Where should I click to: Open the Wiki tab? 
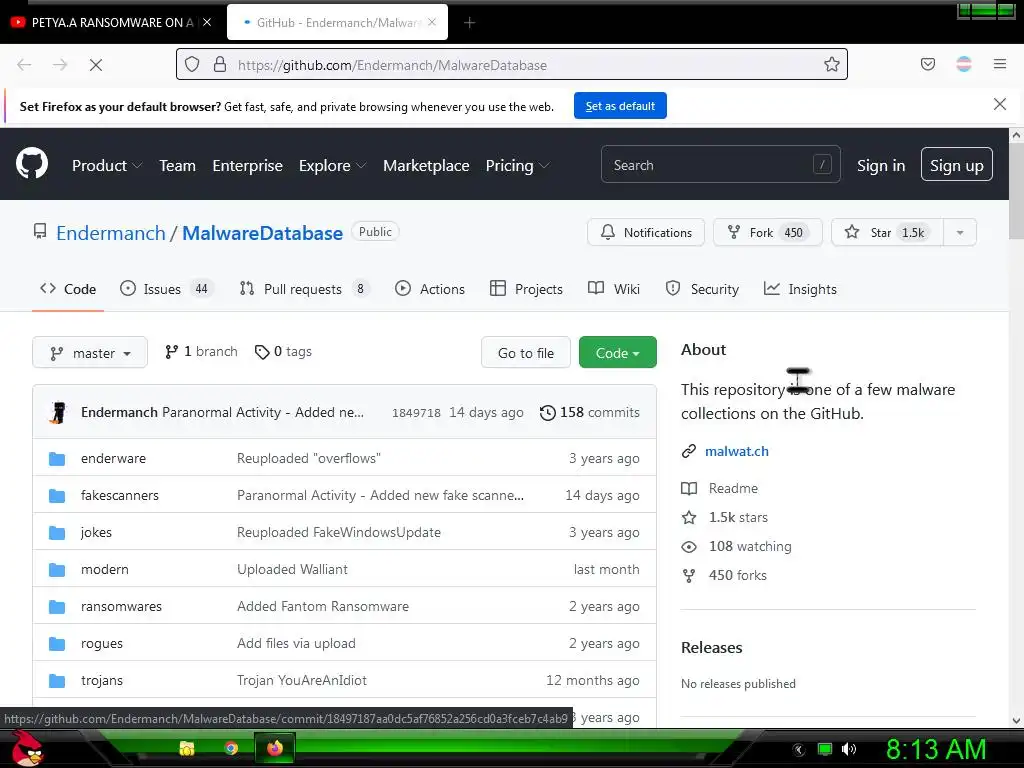tap(614, 289)
